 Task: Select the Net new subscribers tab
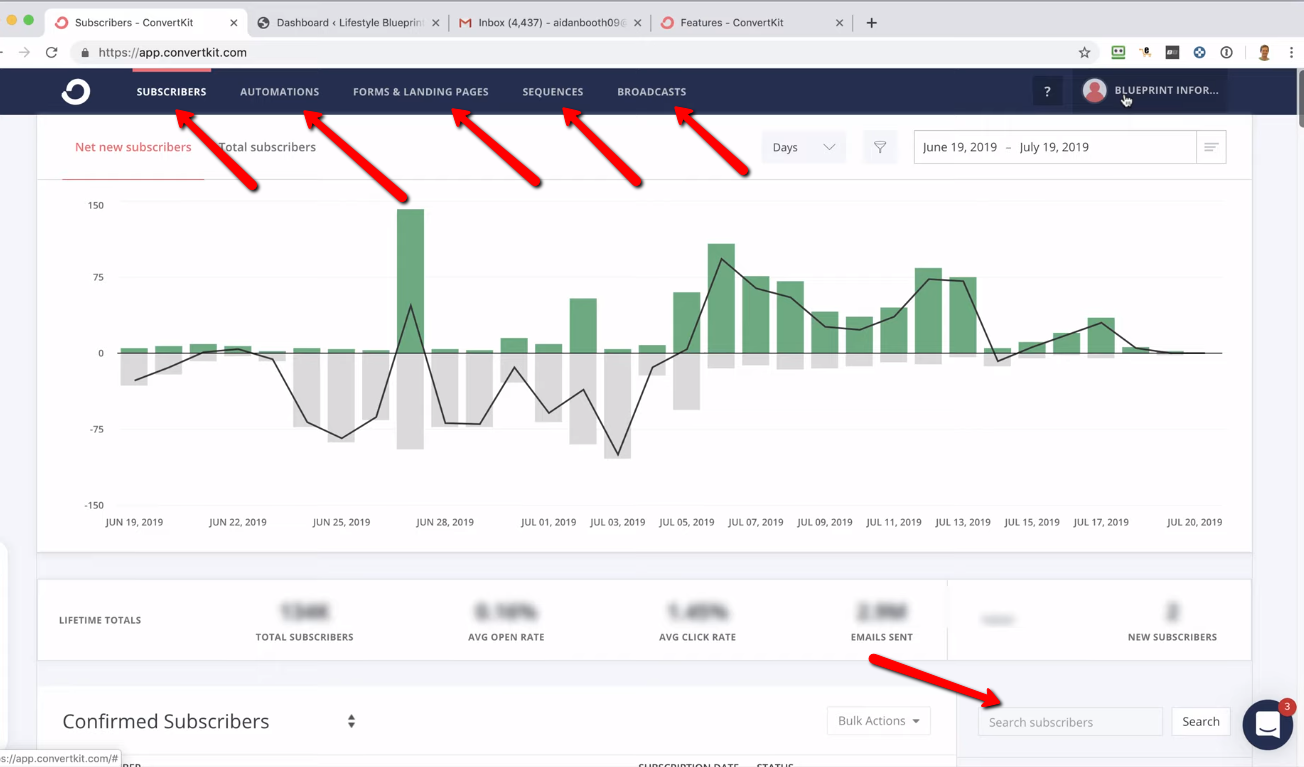pyautogui.click(x=133, y=147)
